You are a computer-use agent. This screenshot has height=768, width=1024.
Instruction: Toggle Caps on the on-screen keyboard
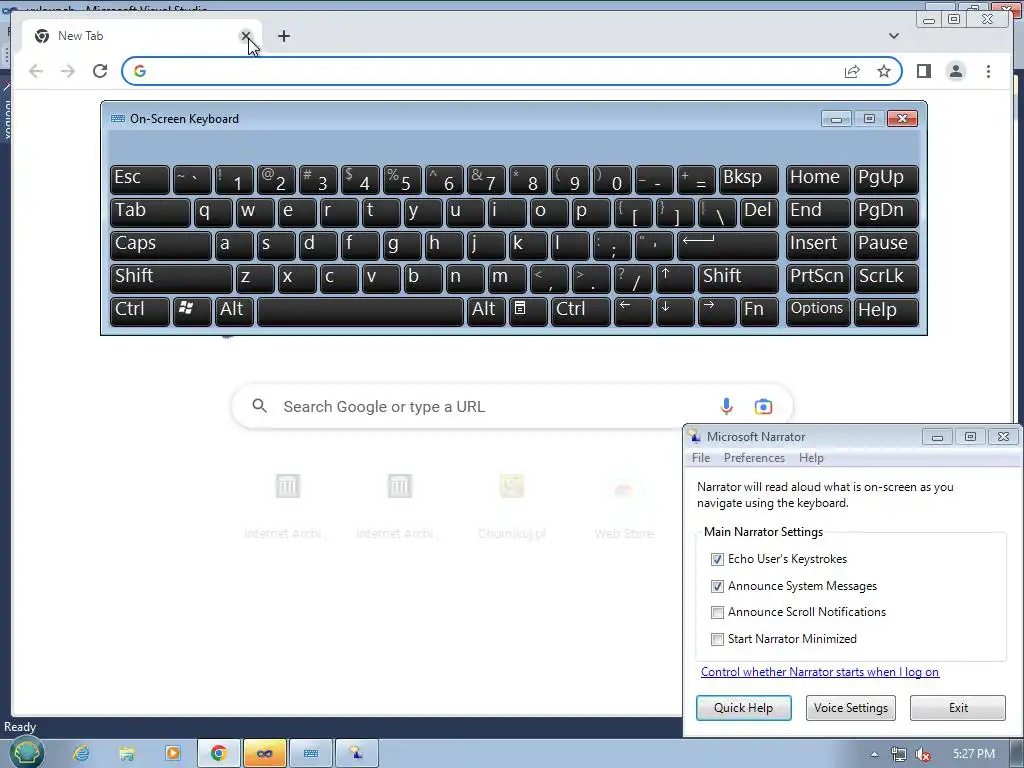161,244
